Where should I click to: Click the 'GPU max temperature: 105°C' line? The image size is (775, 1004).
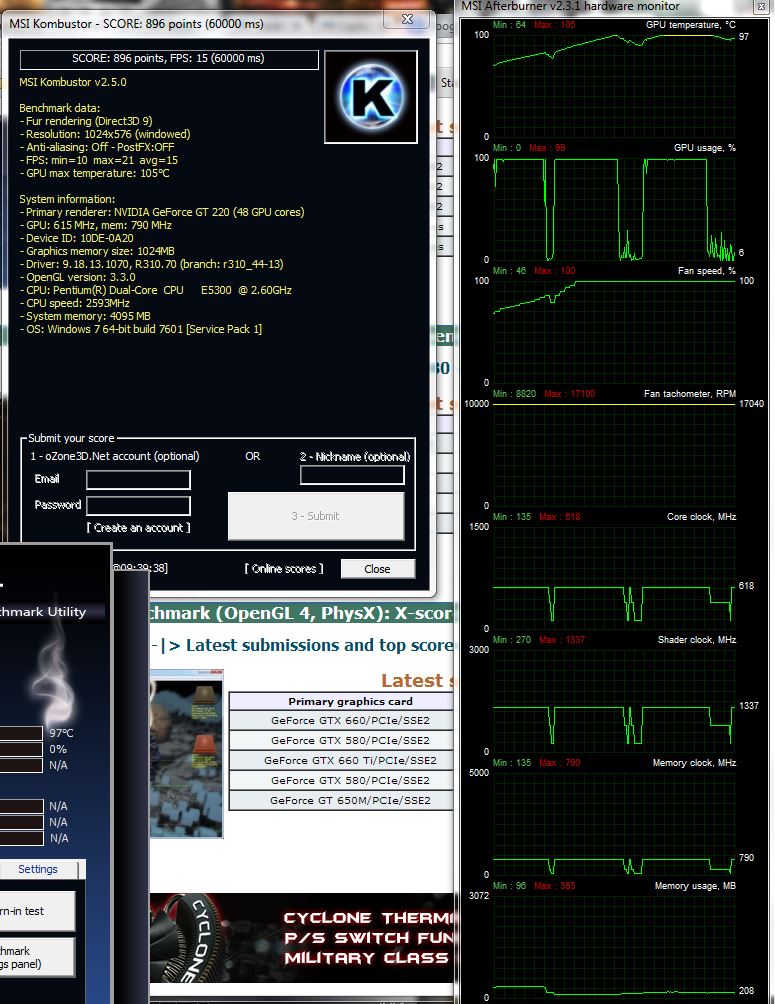[95, 173]
